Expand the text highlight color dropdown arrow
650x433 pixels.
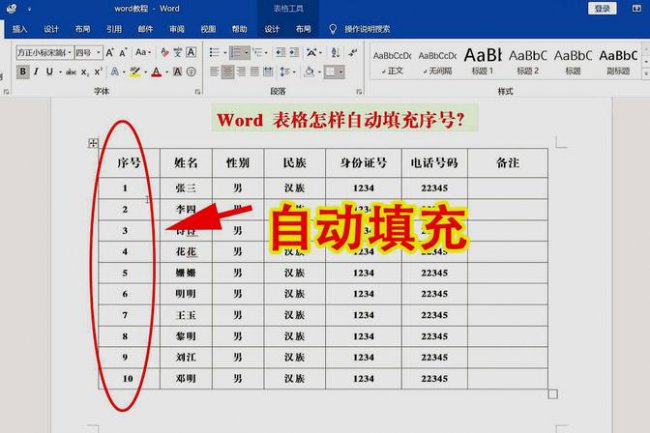click(x=146, y=73)
